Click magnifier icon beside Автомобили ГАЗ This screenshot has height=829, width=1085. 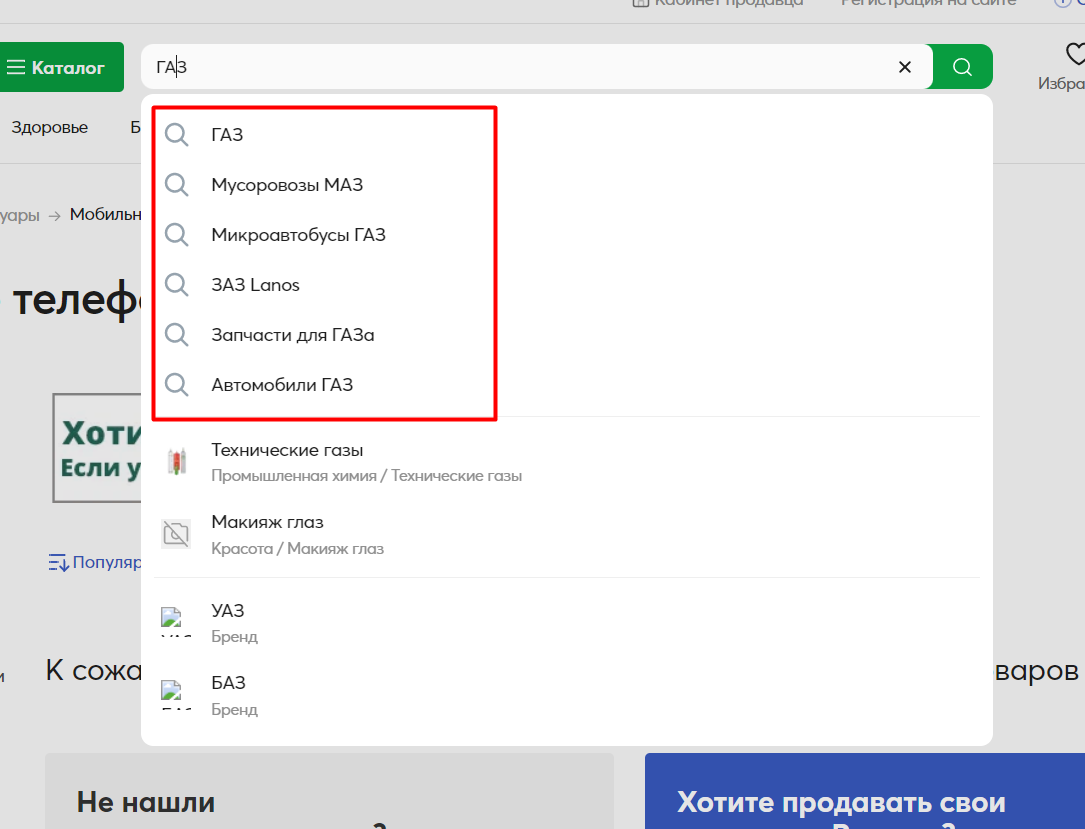click(x=176, y=385)
